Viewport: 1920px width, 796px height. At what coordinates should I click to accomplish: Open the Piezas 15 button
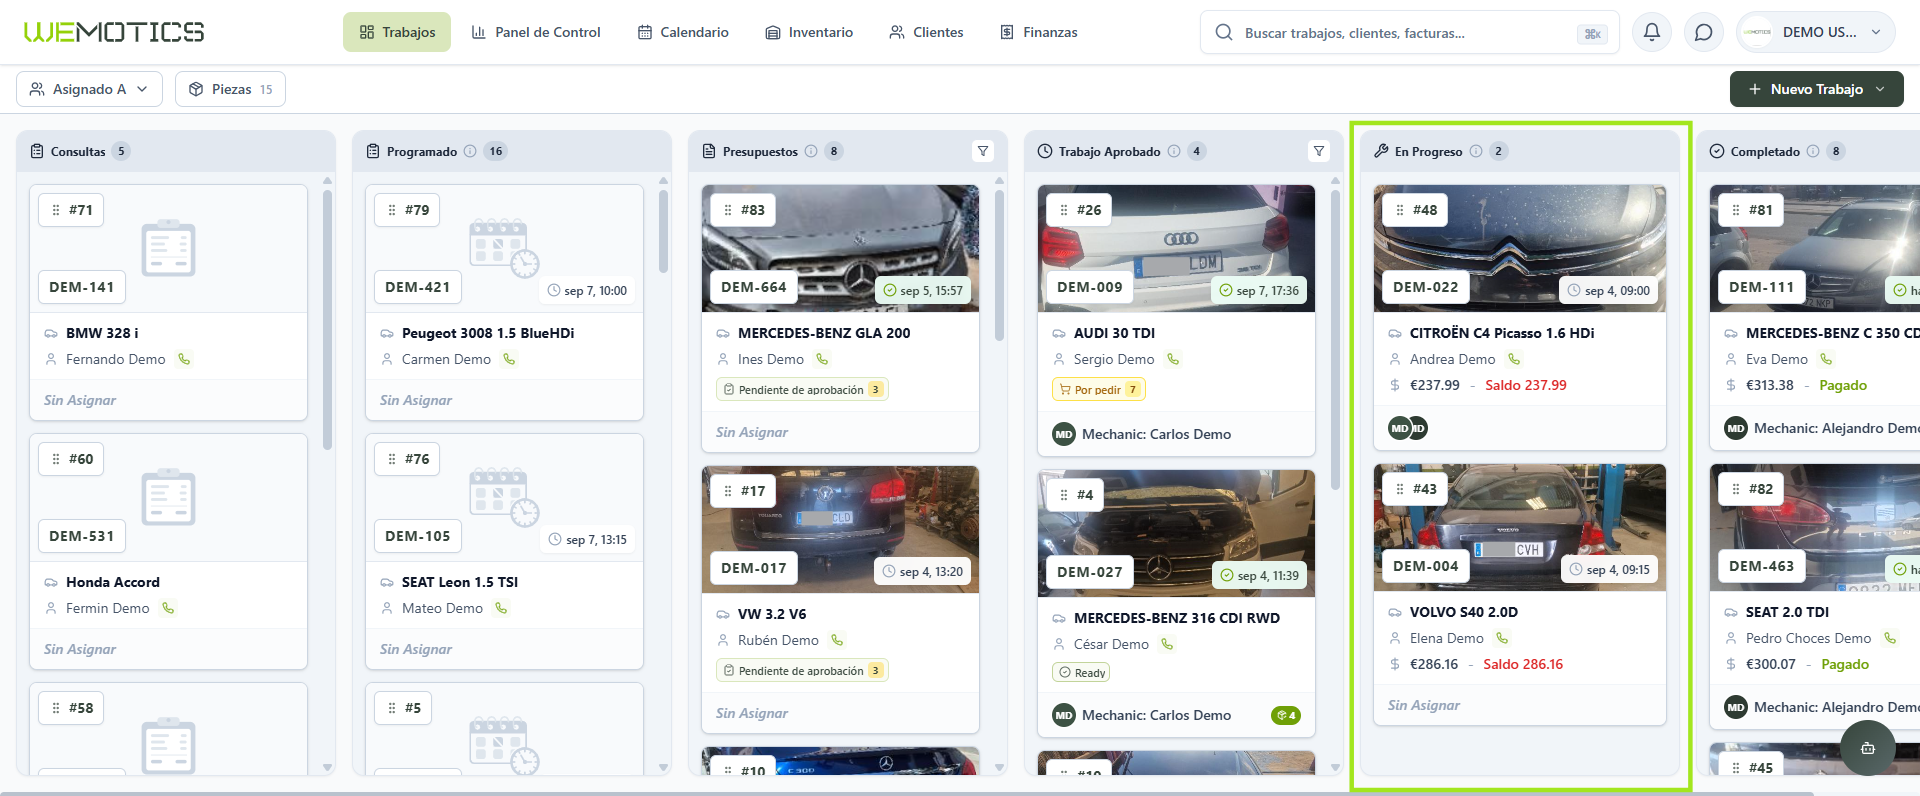pos(230,89)
